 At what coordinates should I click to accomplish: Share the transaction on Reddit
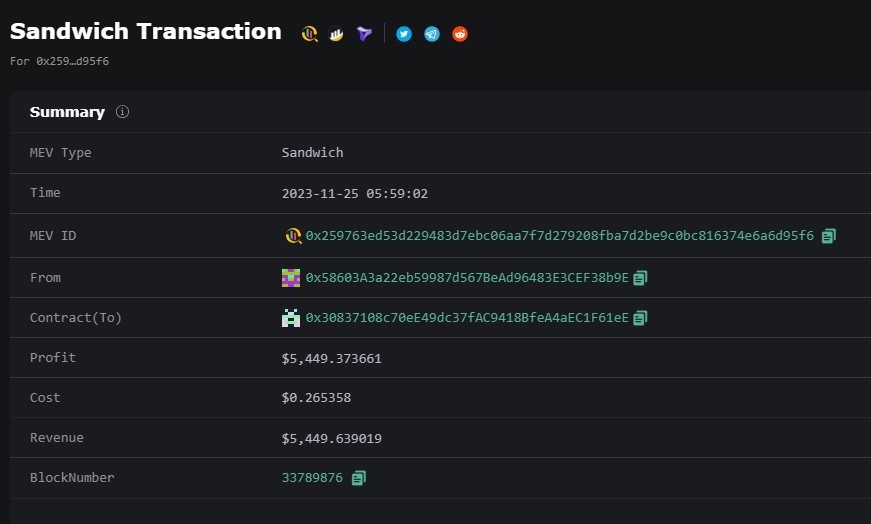click(x=460, y=34)
